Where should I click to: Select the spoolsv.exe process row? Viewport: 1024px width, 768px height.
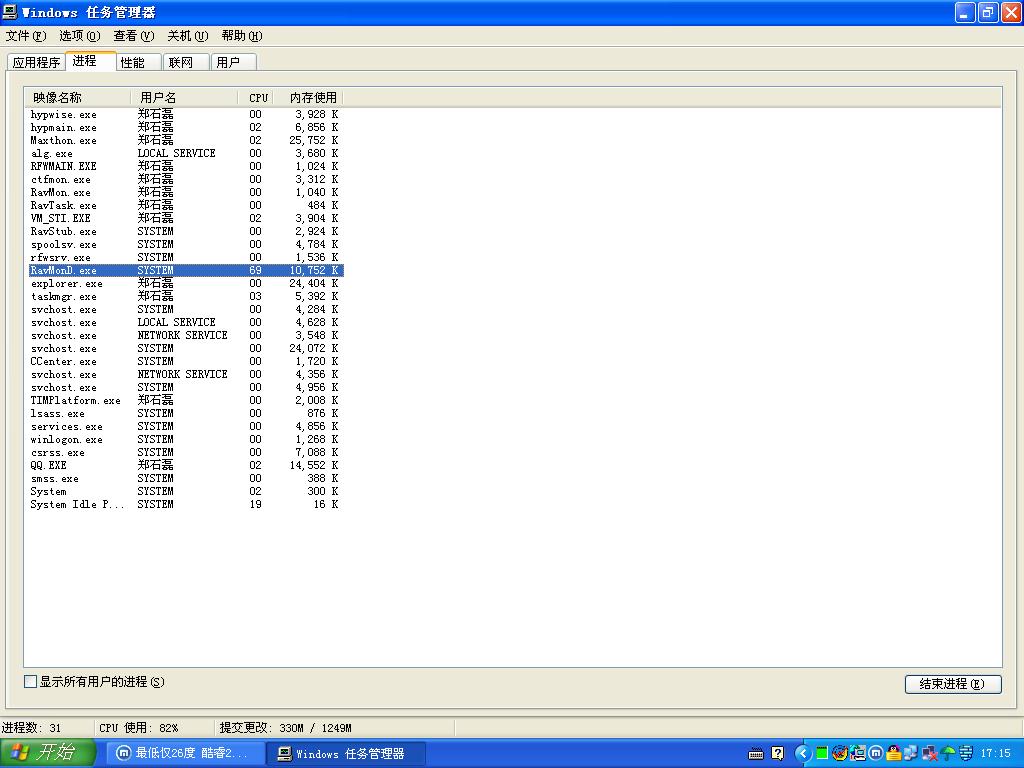[x=185, y=245]
